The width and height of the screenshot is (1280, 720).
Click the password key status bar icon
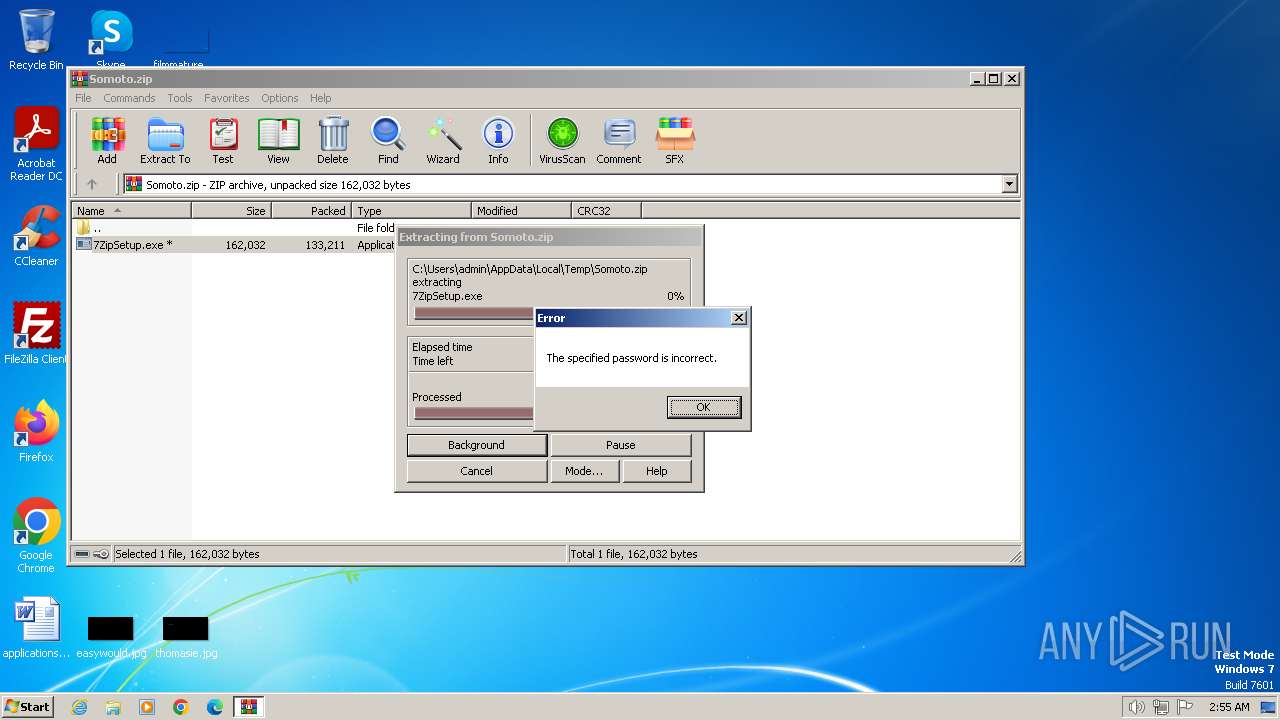tap(101, 554)
